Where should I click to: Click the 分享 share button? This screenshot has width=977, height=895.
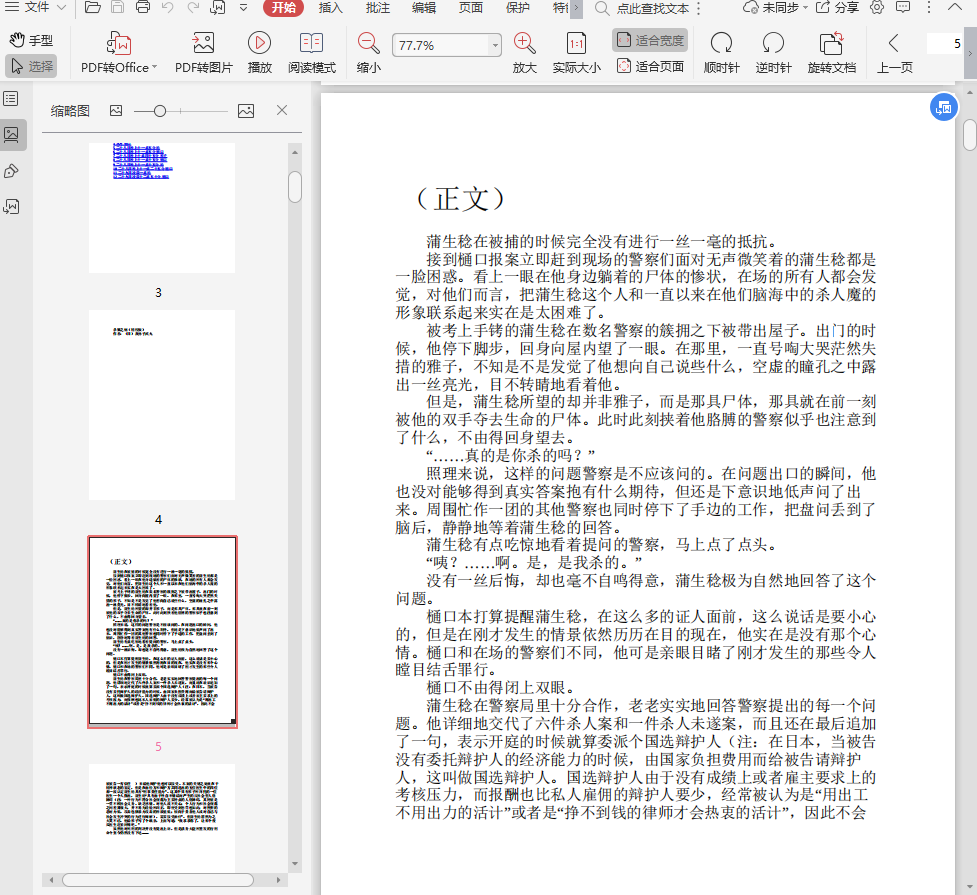click(x=837, y=8)
